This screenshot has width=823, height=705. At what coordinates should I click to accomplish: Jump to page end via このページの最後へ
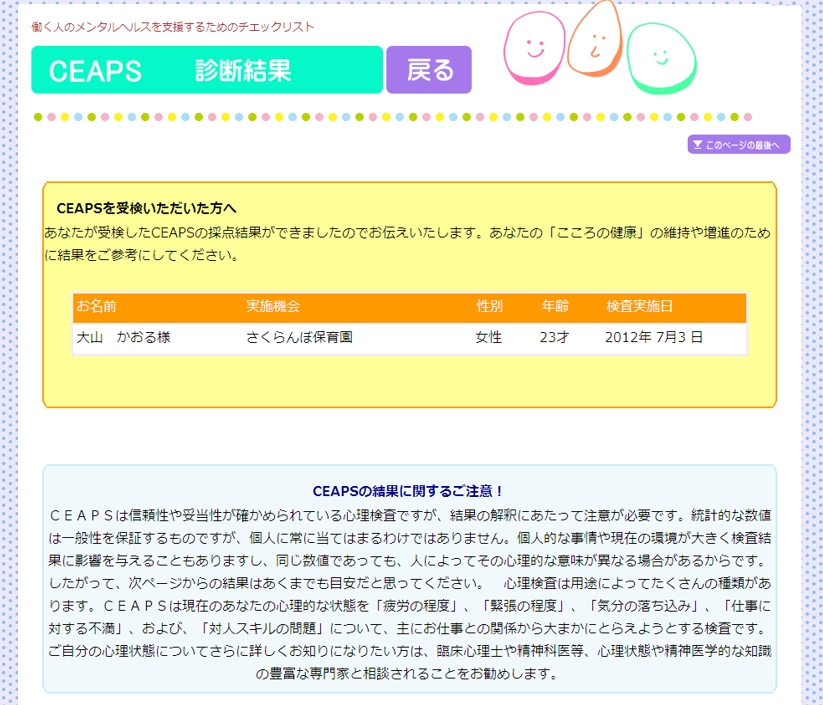pyautogui.click(x=739, y=145)
